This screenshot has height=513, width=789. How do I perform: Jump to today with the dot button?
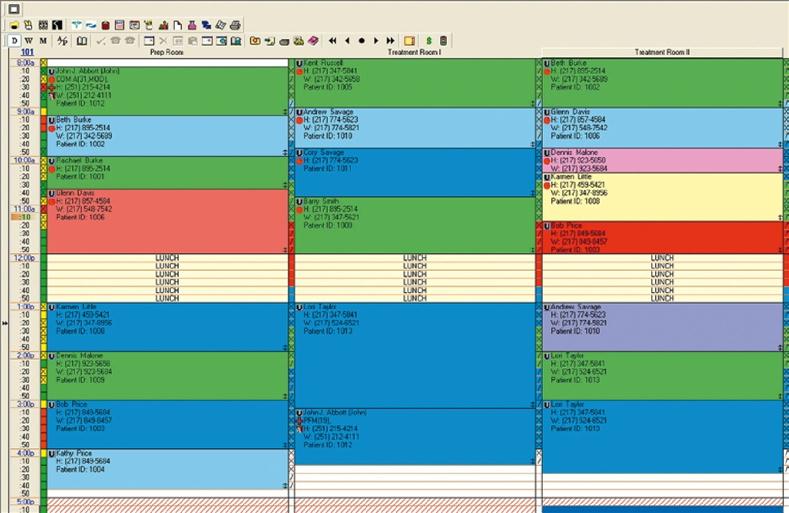coord(361,40)
